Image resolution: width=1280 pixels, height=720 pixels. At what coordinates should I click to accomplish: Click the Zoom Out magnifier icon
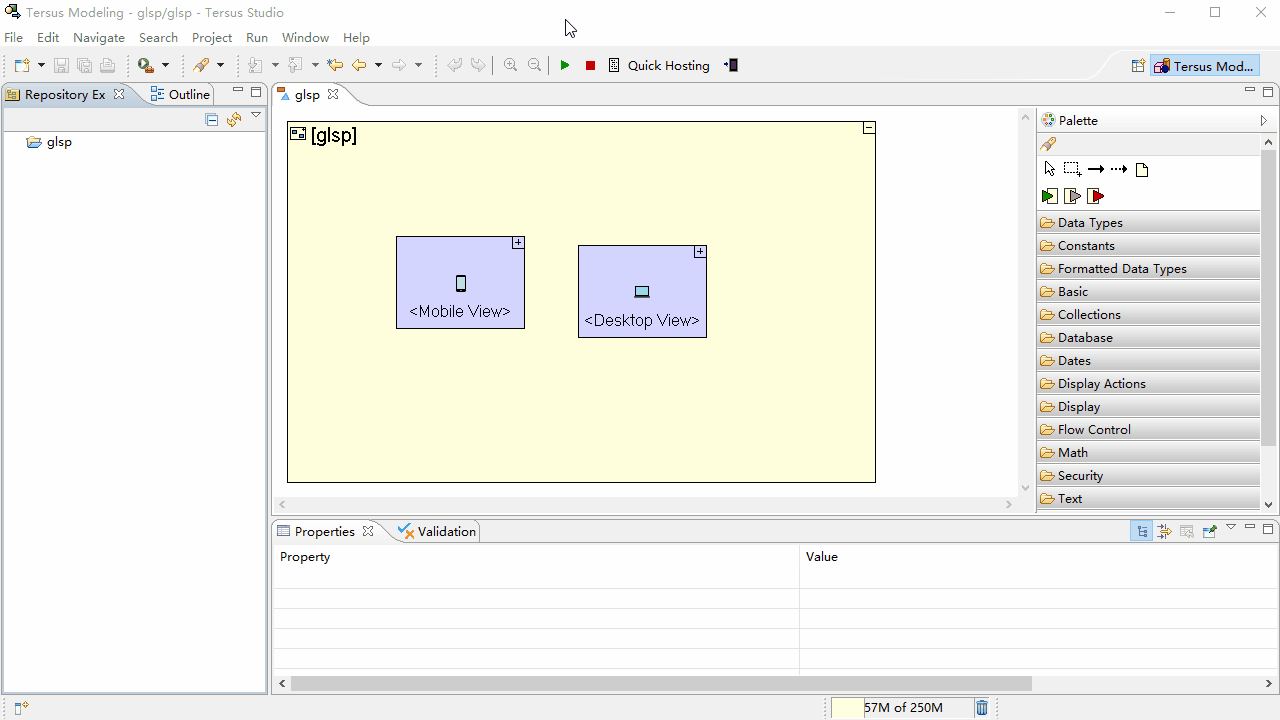534,65
